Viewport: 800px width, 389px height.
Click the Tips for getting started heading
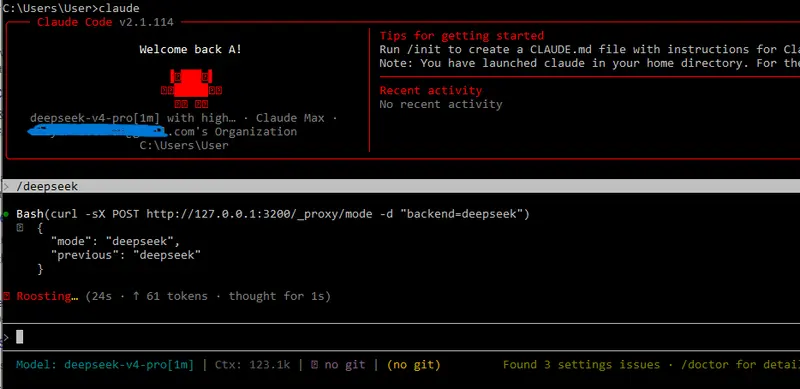(x=462, y=36)
